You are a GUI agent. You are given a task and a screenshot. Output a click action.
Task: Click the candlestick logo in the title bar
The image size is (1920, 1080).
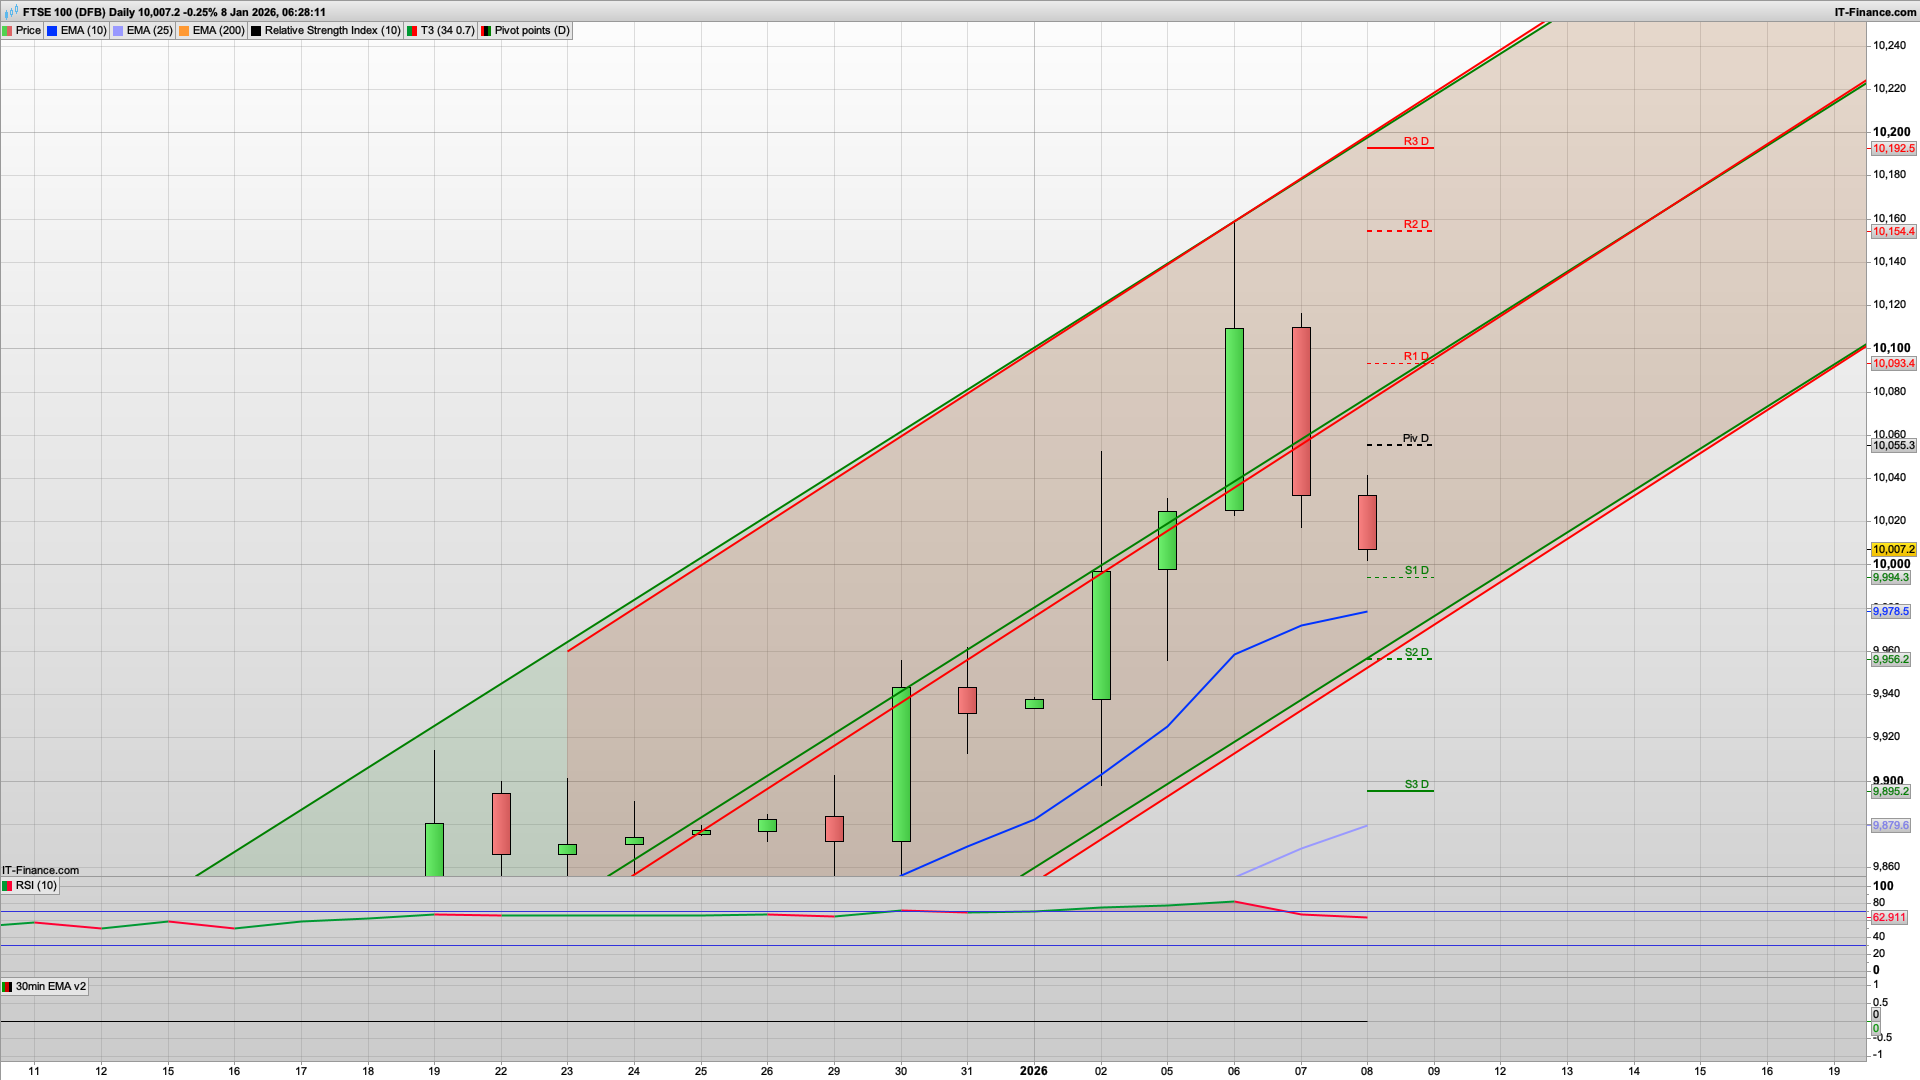(8, 12)
